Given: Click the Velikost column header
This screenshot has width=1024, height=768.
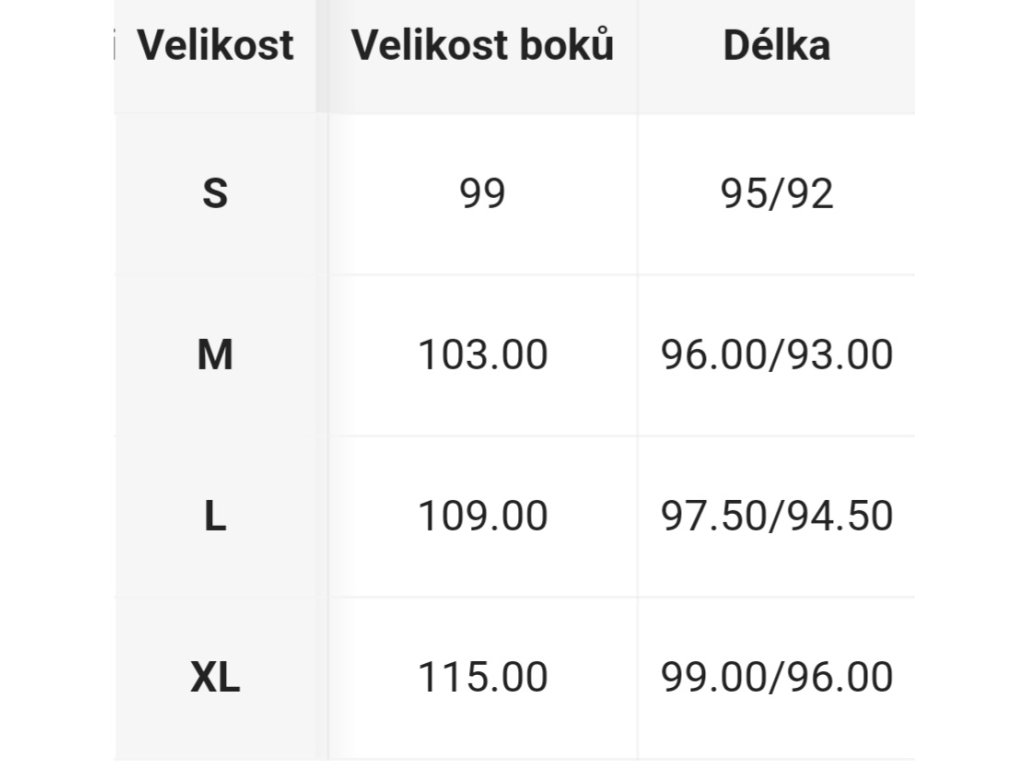Looking at the screenshot, I should coord(216,45).
